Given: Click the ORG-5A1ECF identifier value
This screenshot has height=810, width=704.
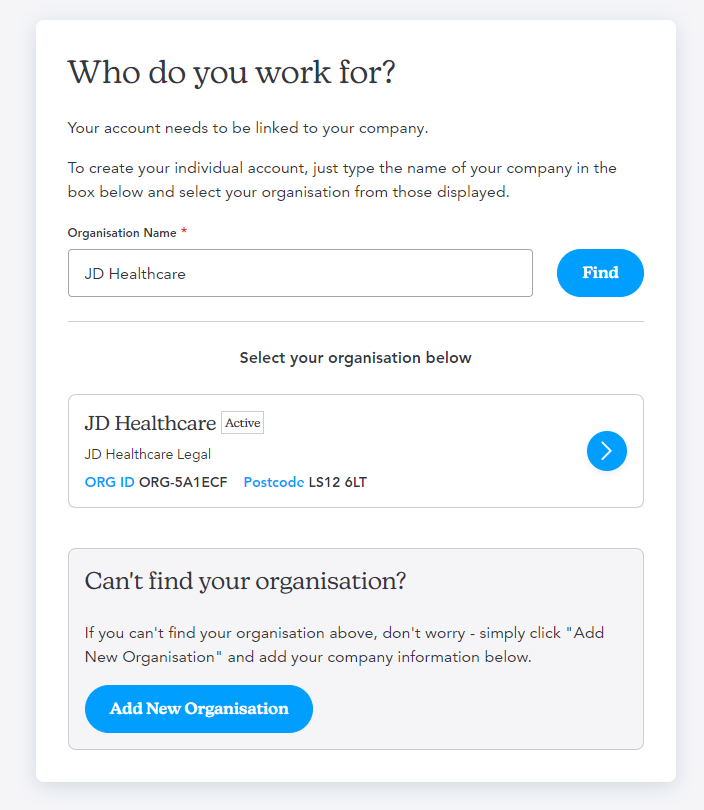Looking at the screenshot, I should pyautogui.click(x=183, y=482).
